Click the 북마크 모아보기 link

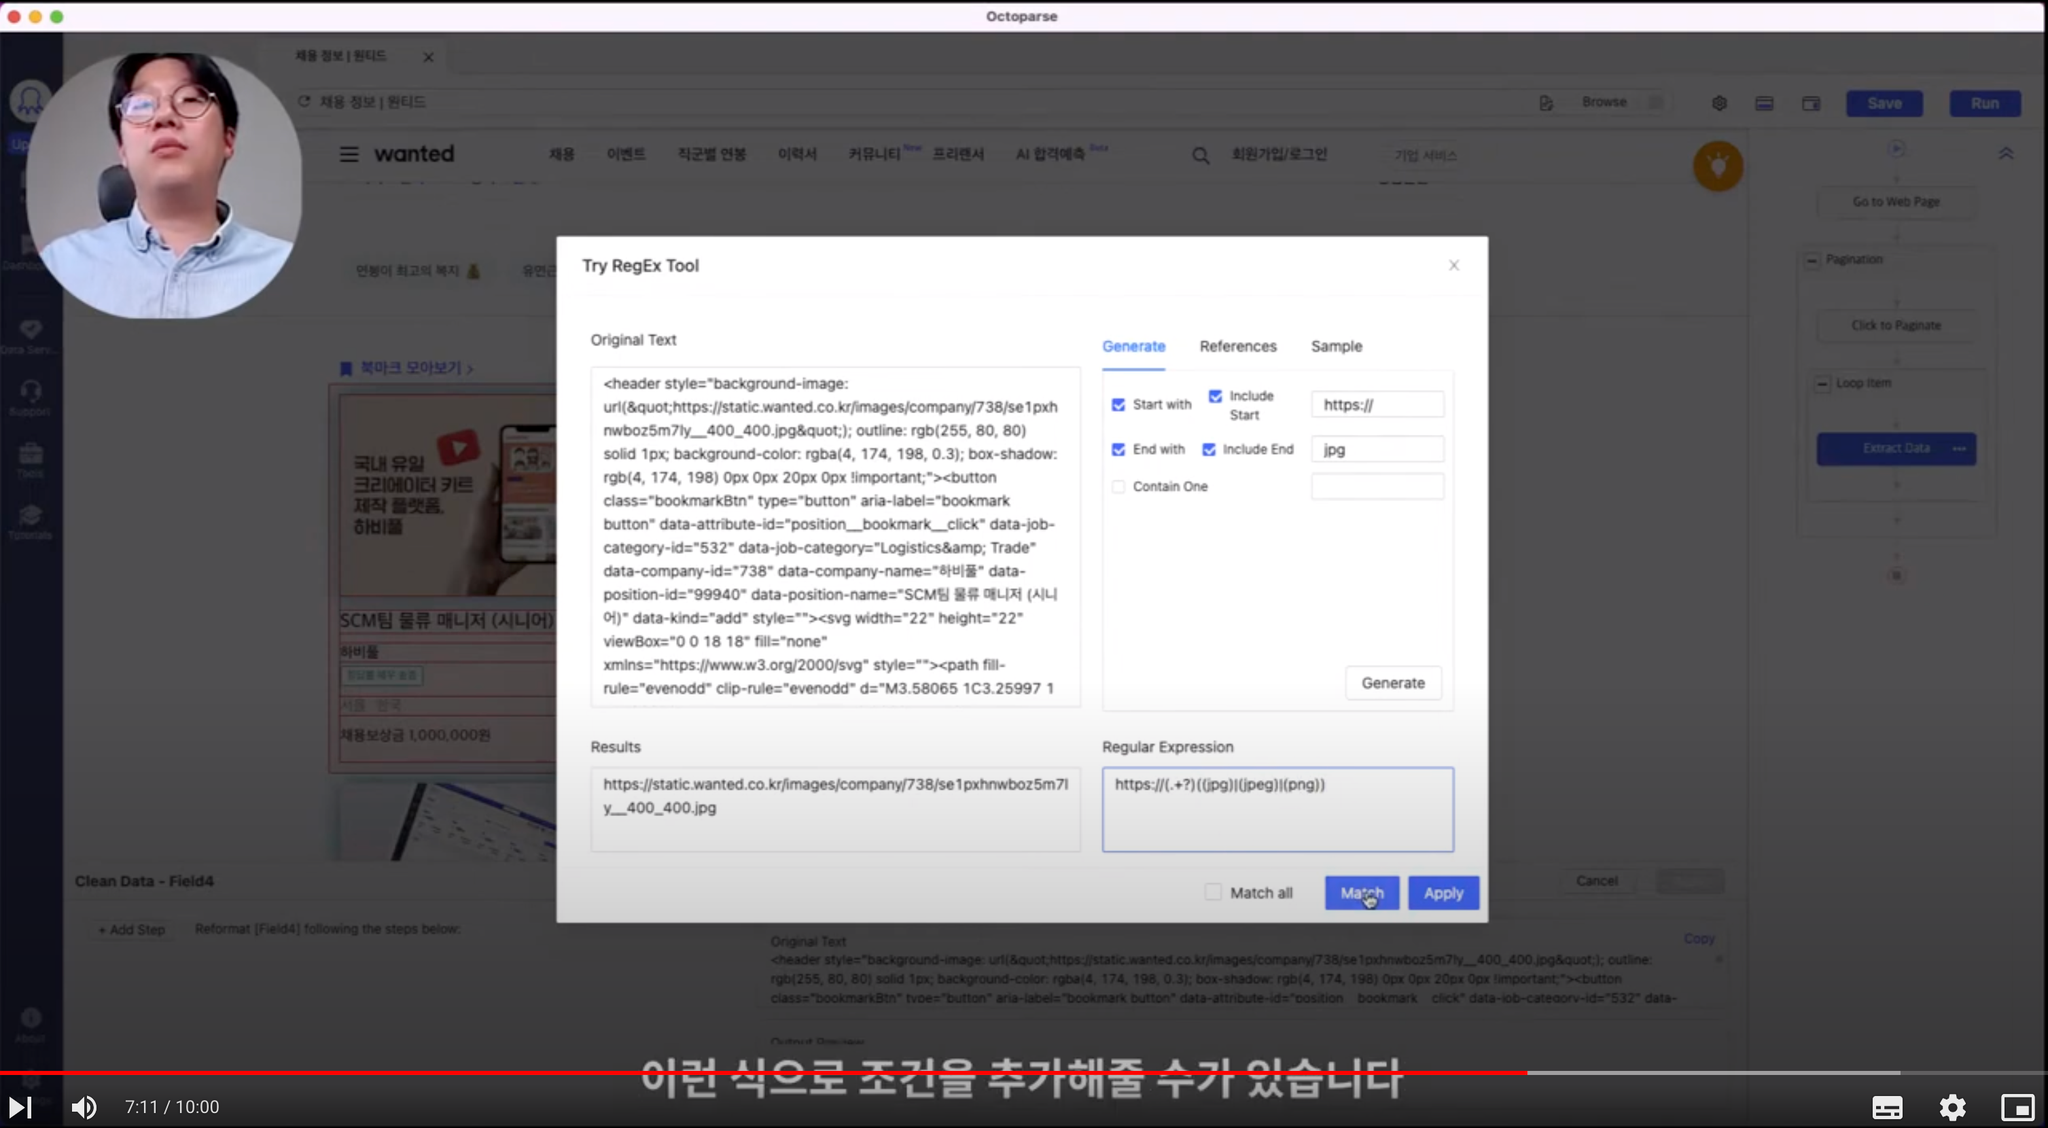407,368
